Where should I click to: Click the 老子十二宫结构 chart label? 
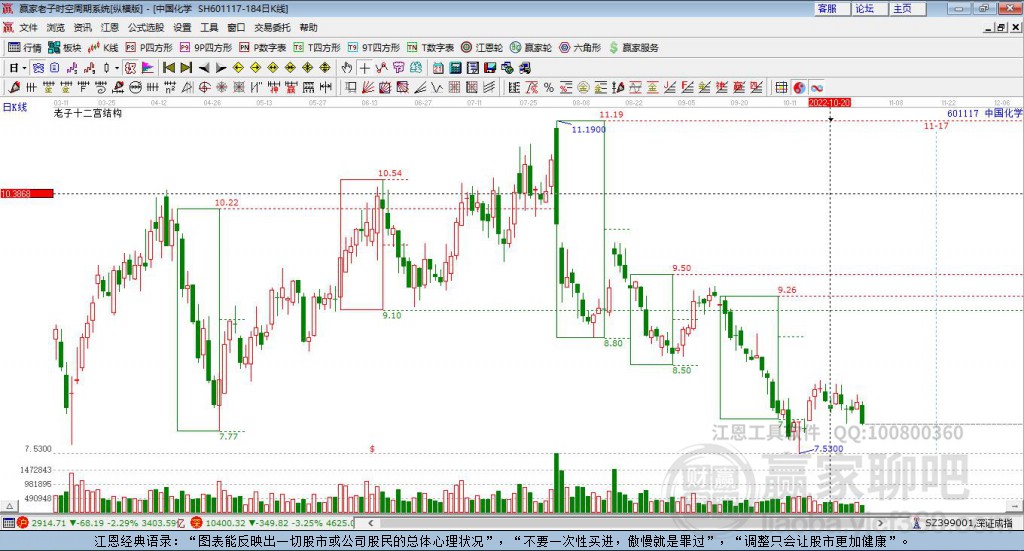88,113
